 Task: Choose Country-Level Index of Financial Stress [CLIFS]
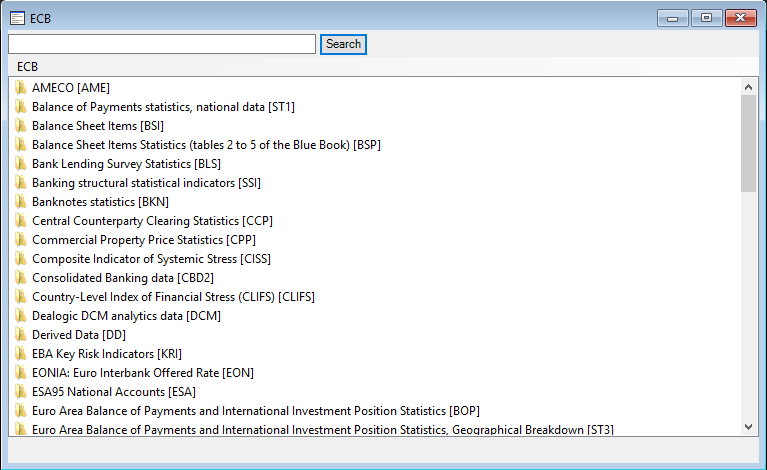[173, 297]
